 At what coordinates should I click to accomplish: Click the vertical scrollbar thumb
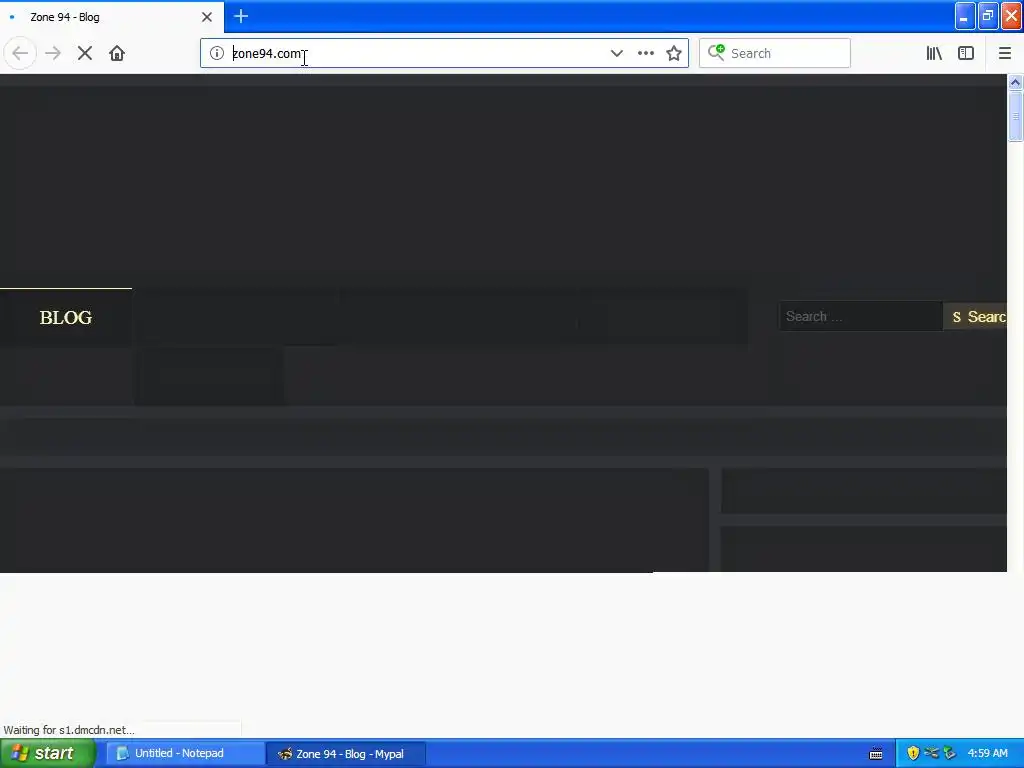click(x=1015, y=116)
